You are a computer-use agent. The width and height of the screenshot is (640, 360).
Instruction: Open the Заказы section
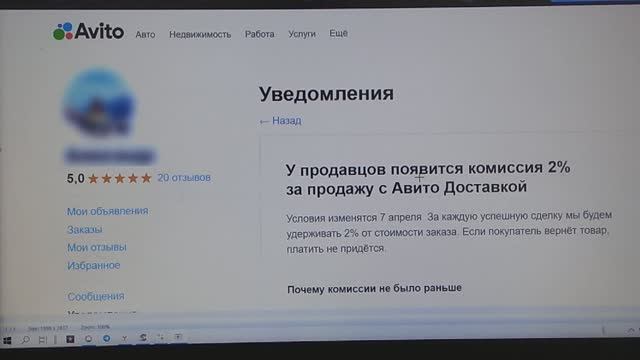pos(84,229)
